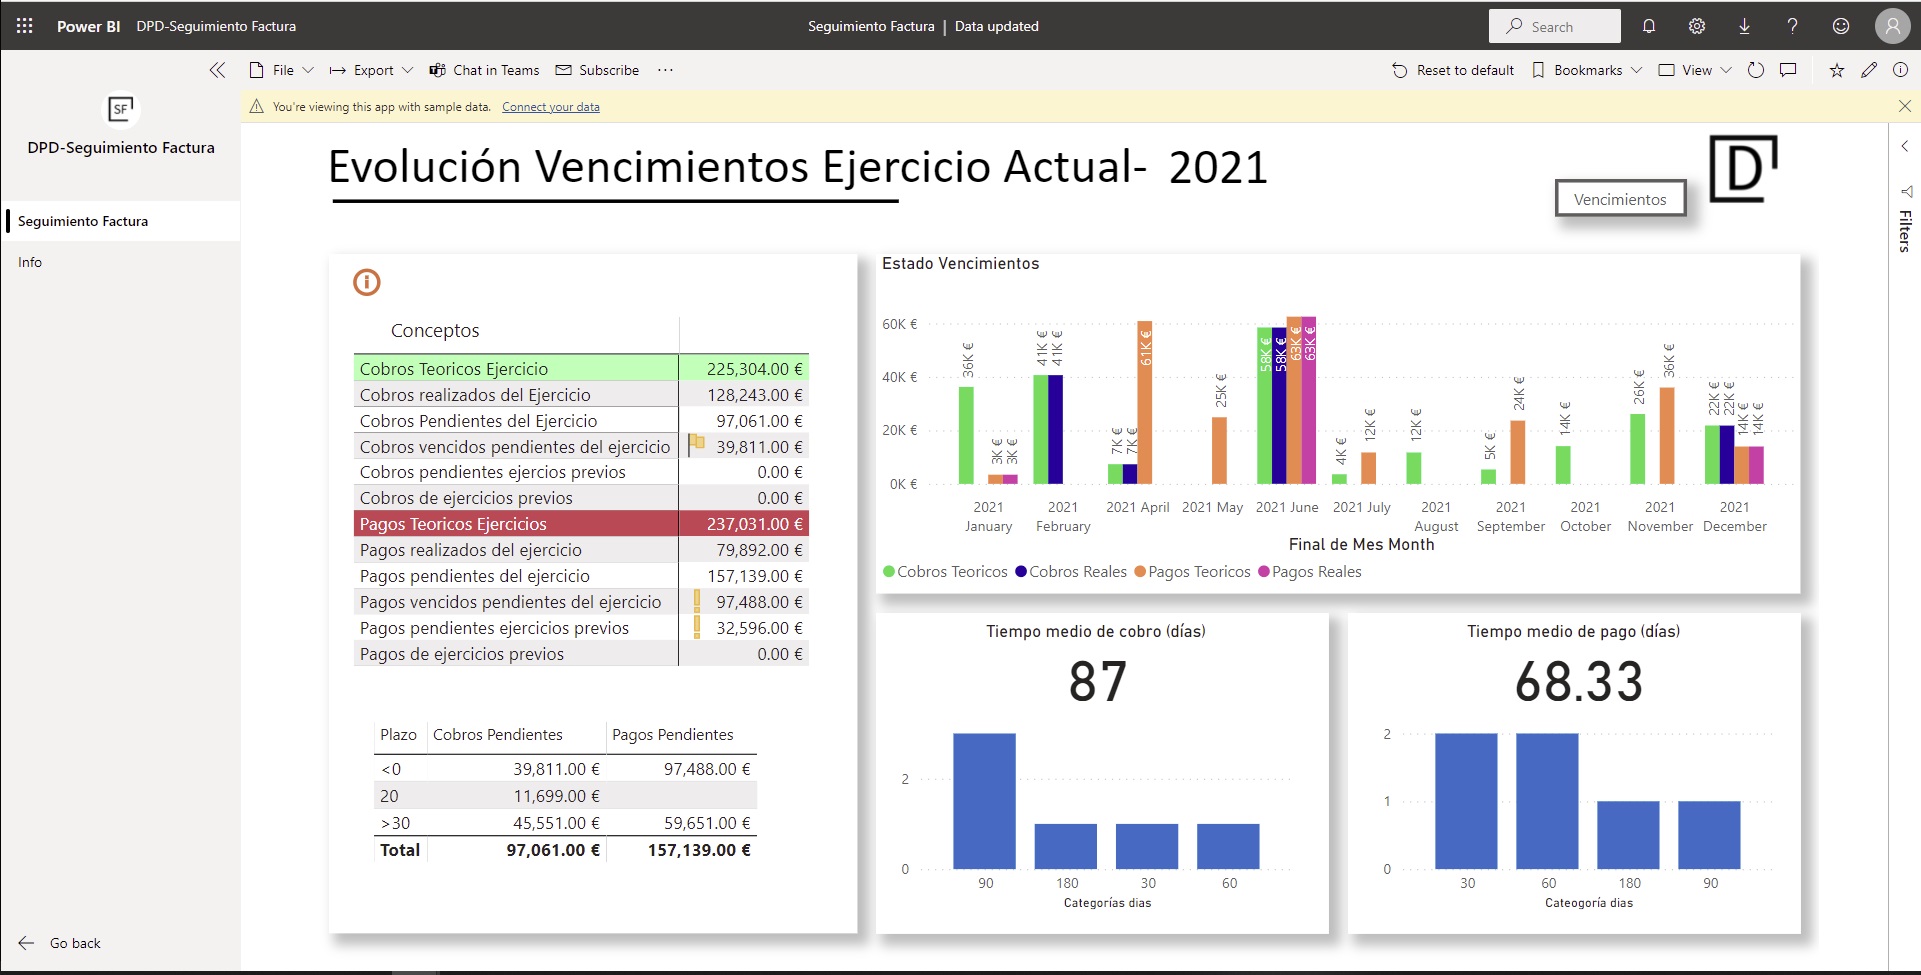Open the help question mark icon
This screenshot has width=1921, height=975.
click(x=1793, y=26)
